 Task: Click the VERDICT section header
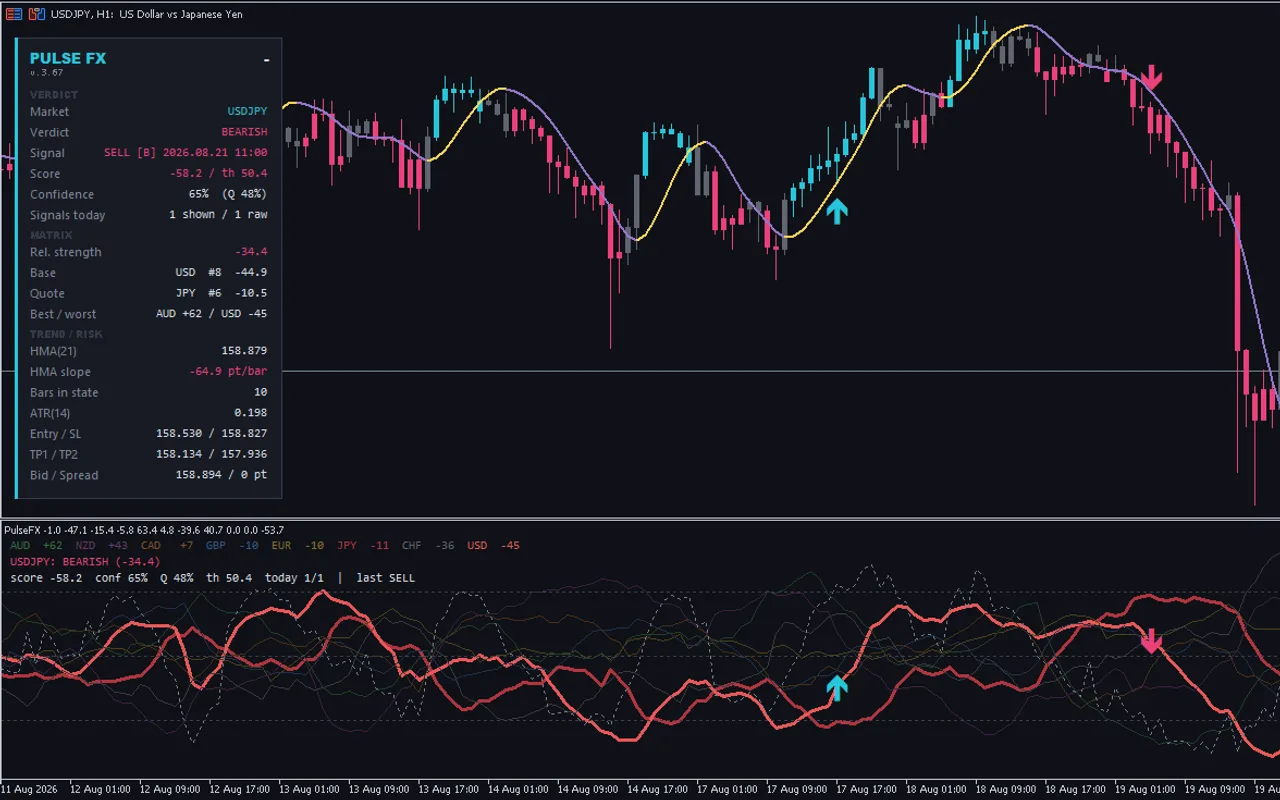point(54,95)
